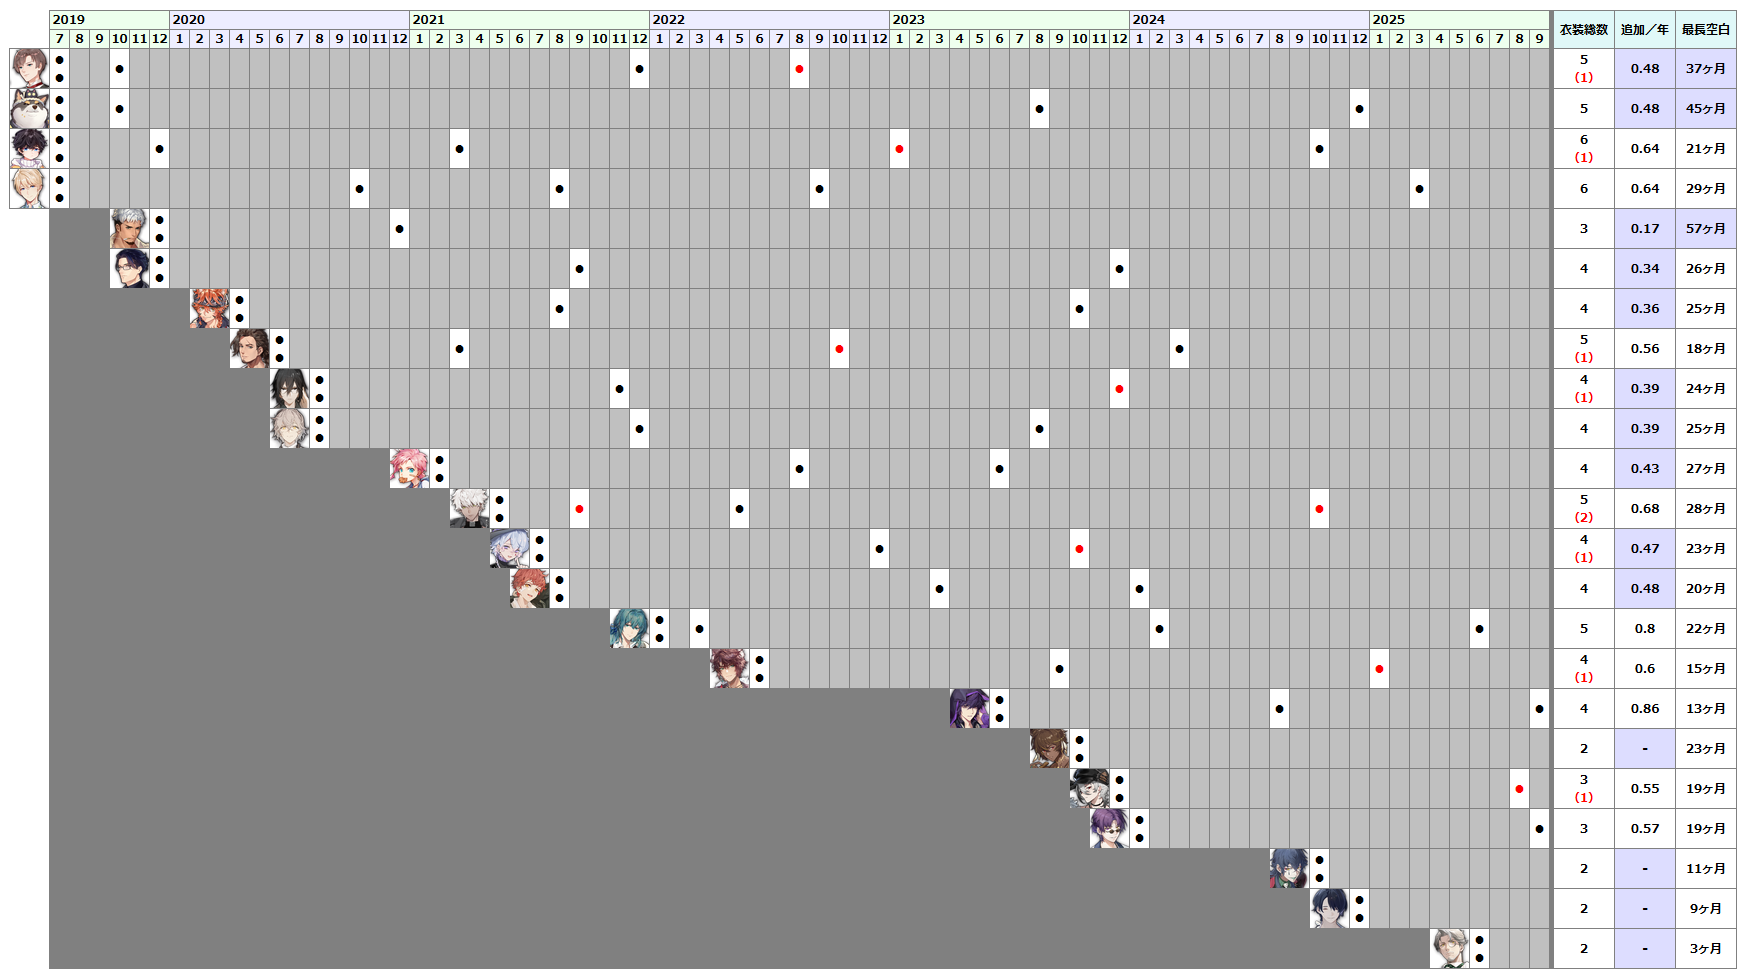This screenshot has height=979, width=1747.
Task: Click the 45ヶ月 cell in the husky row
Action: tap(1705, 108)
